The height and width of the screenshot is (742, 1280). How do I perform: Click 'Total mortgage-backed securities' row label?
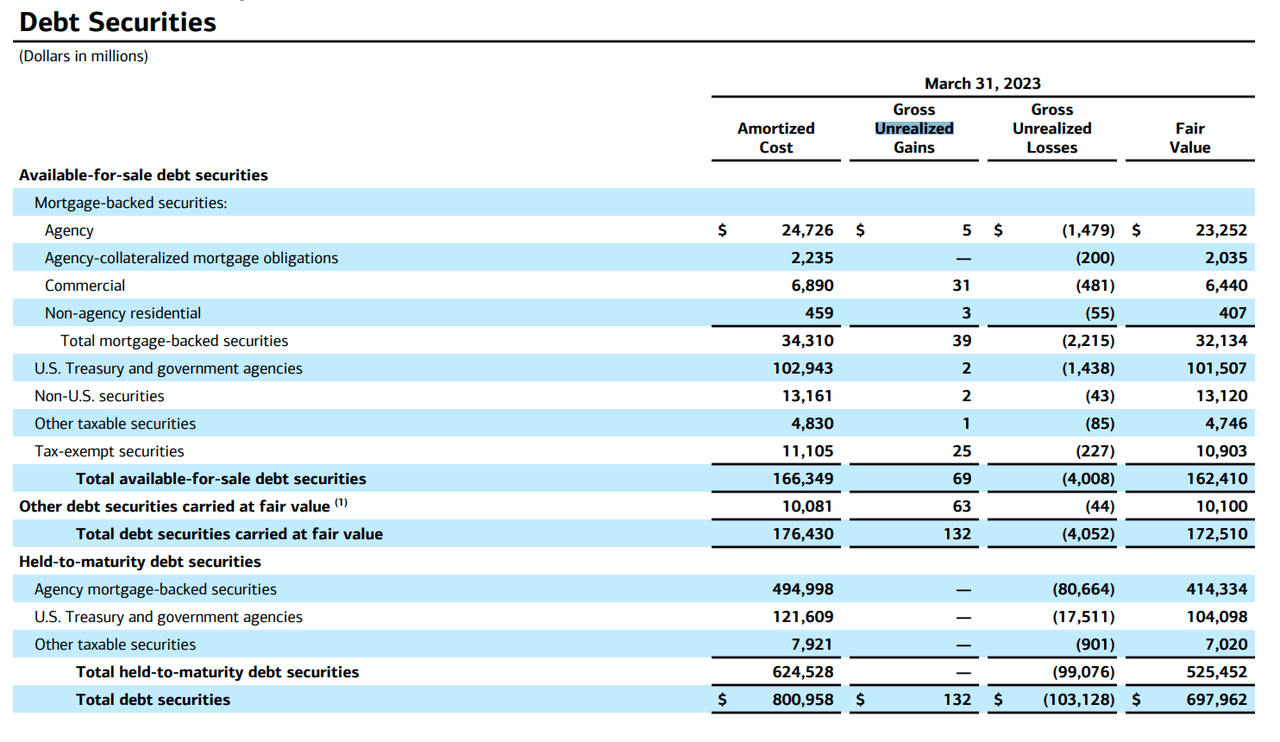point(174,341)
